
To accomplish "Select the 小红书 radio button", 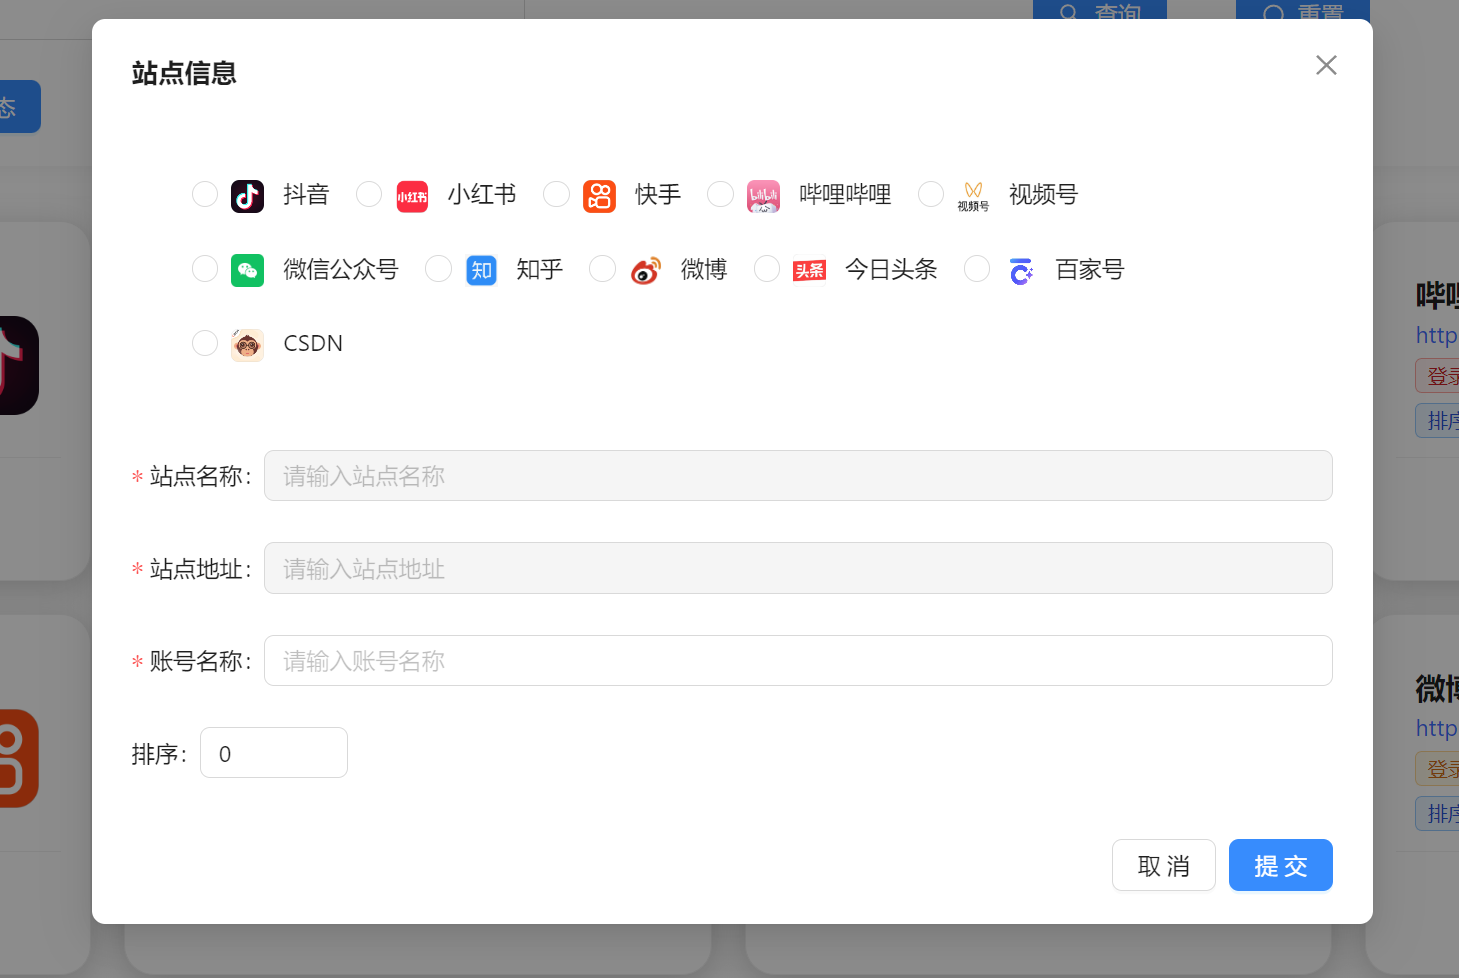I will click(x=369, y=194).
